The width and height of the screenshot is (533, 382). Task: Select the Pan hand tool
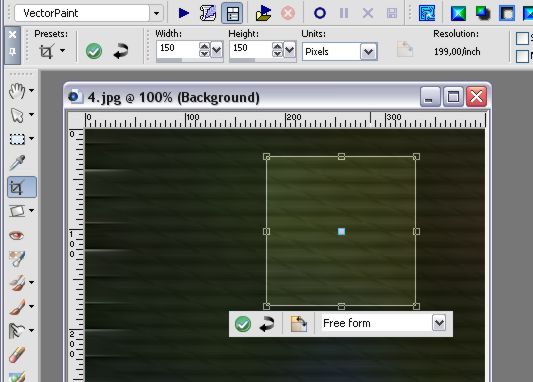click(x=17, y=91)
